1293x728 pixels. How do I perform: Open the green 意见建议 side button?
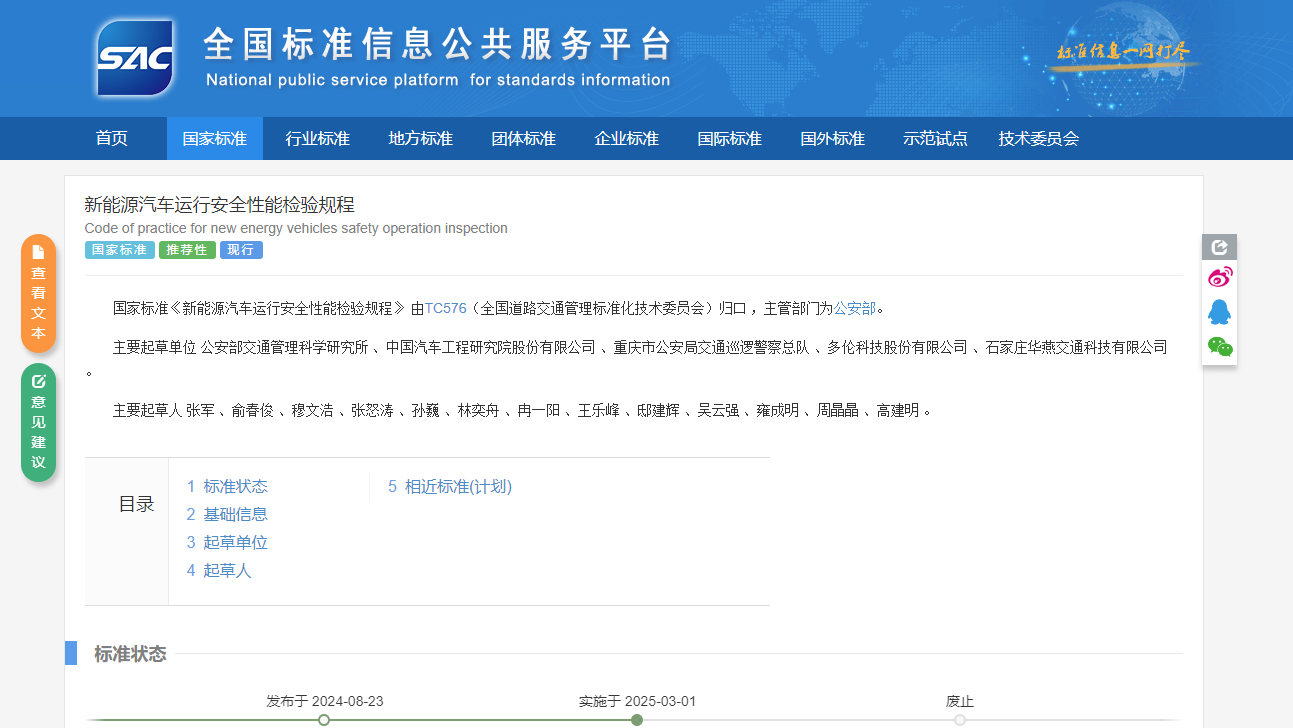pos(38,422)
